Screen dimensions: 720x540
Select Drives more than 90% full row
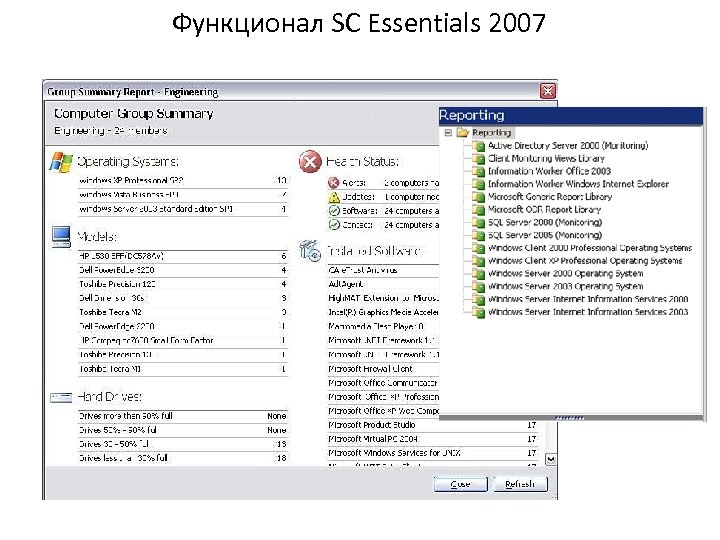(x=183, y=416)
